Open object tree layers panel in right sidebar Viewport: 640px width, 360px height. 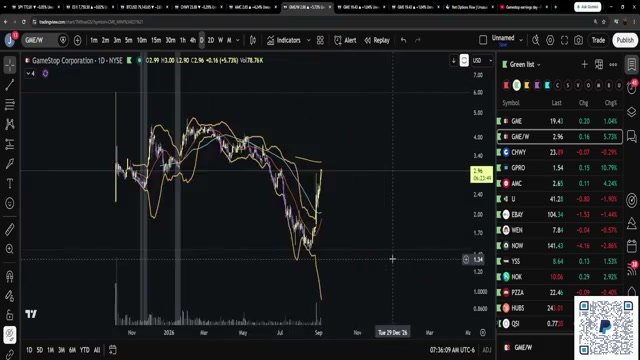(x=631, y=112)
